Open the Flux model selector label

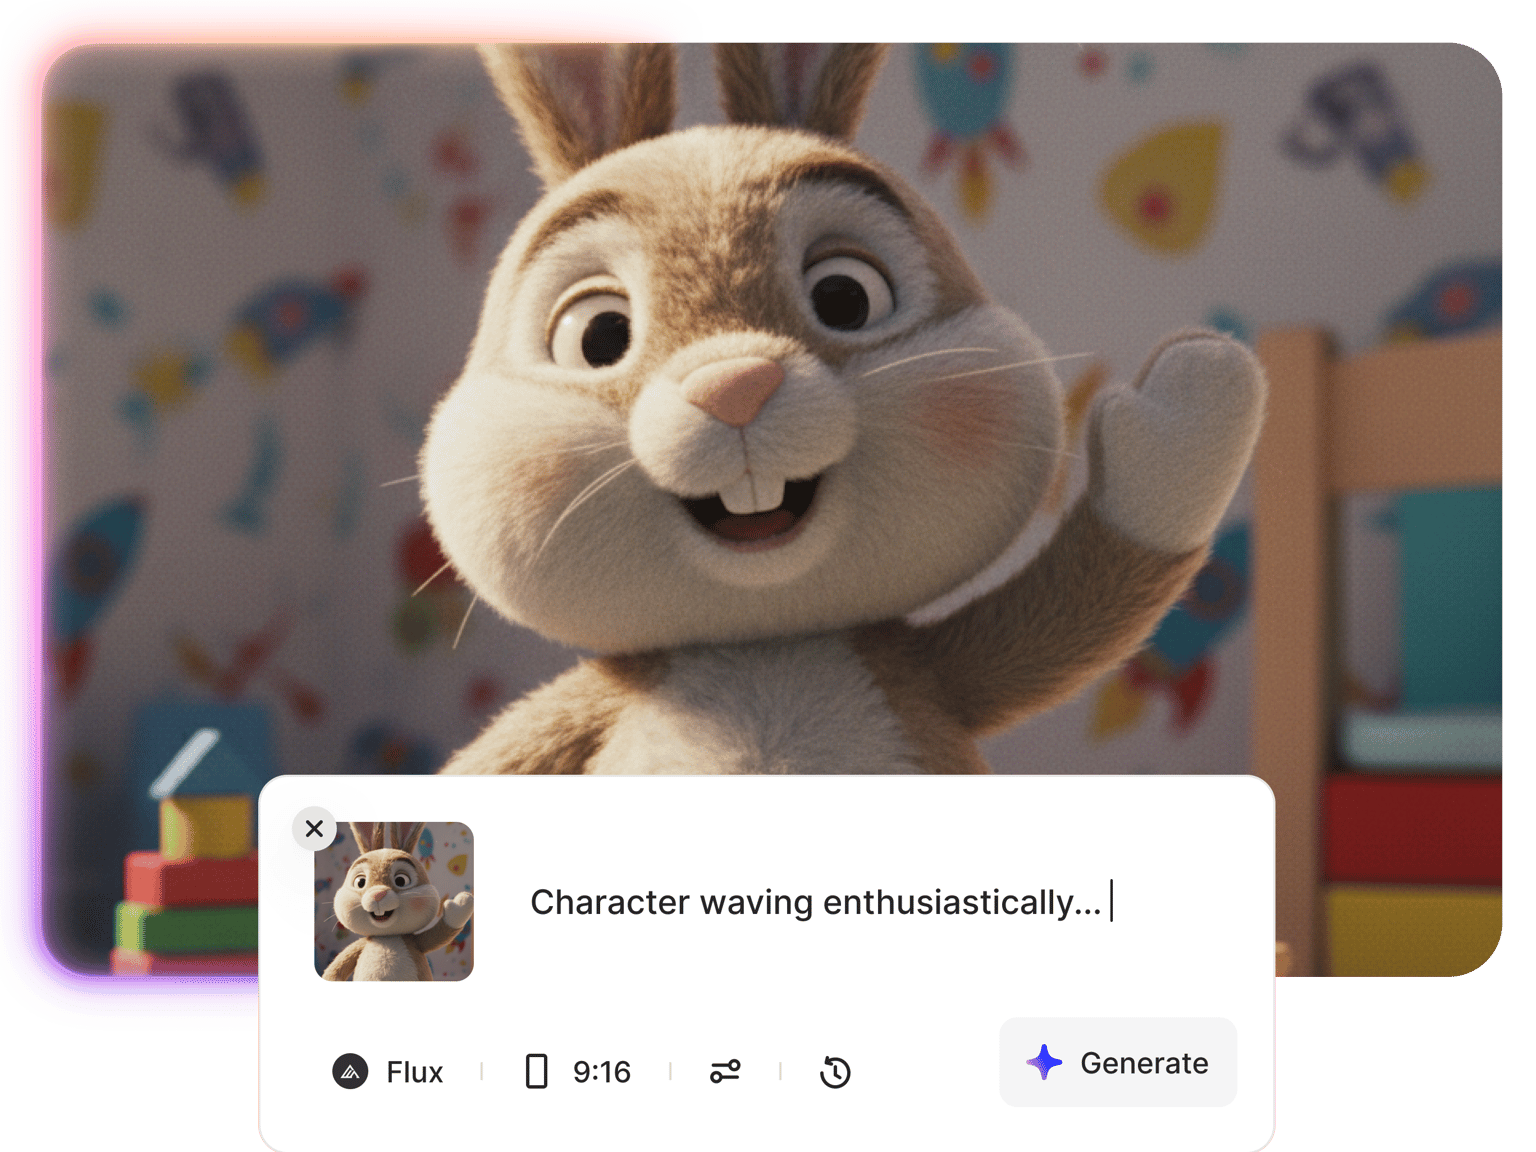coord(414,1072)
